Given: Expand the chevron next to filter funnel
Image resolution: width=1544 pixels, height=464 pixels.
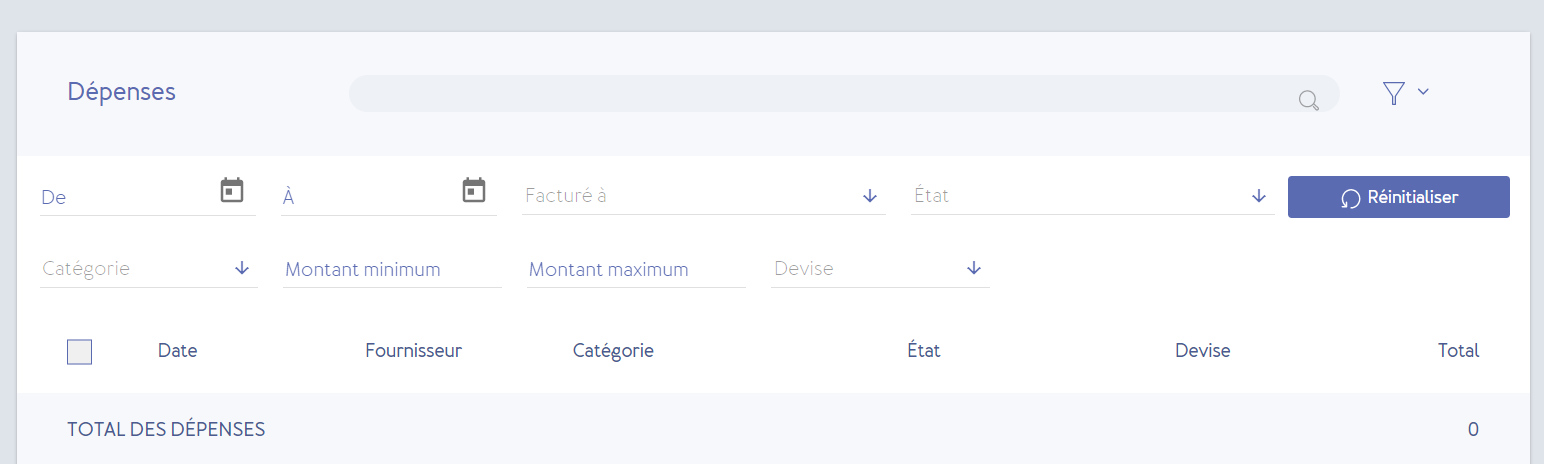Looking at the screenshot, I should (1423, 92).
